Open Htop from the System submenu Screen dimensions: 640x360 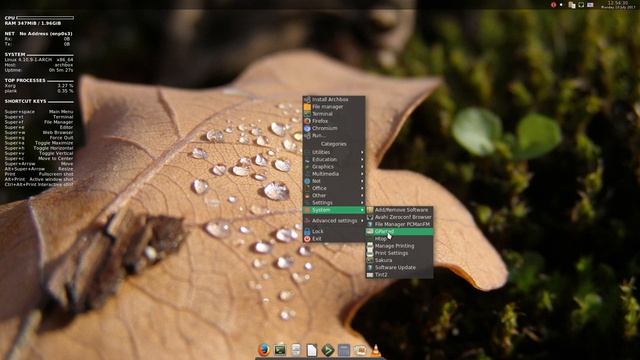click(x=399, y=239)
